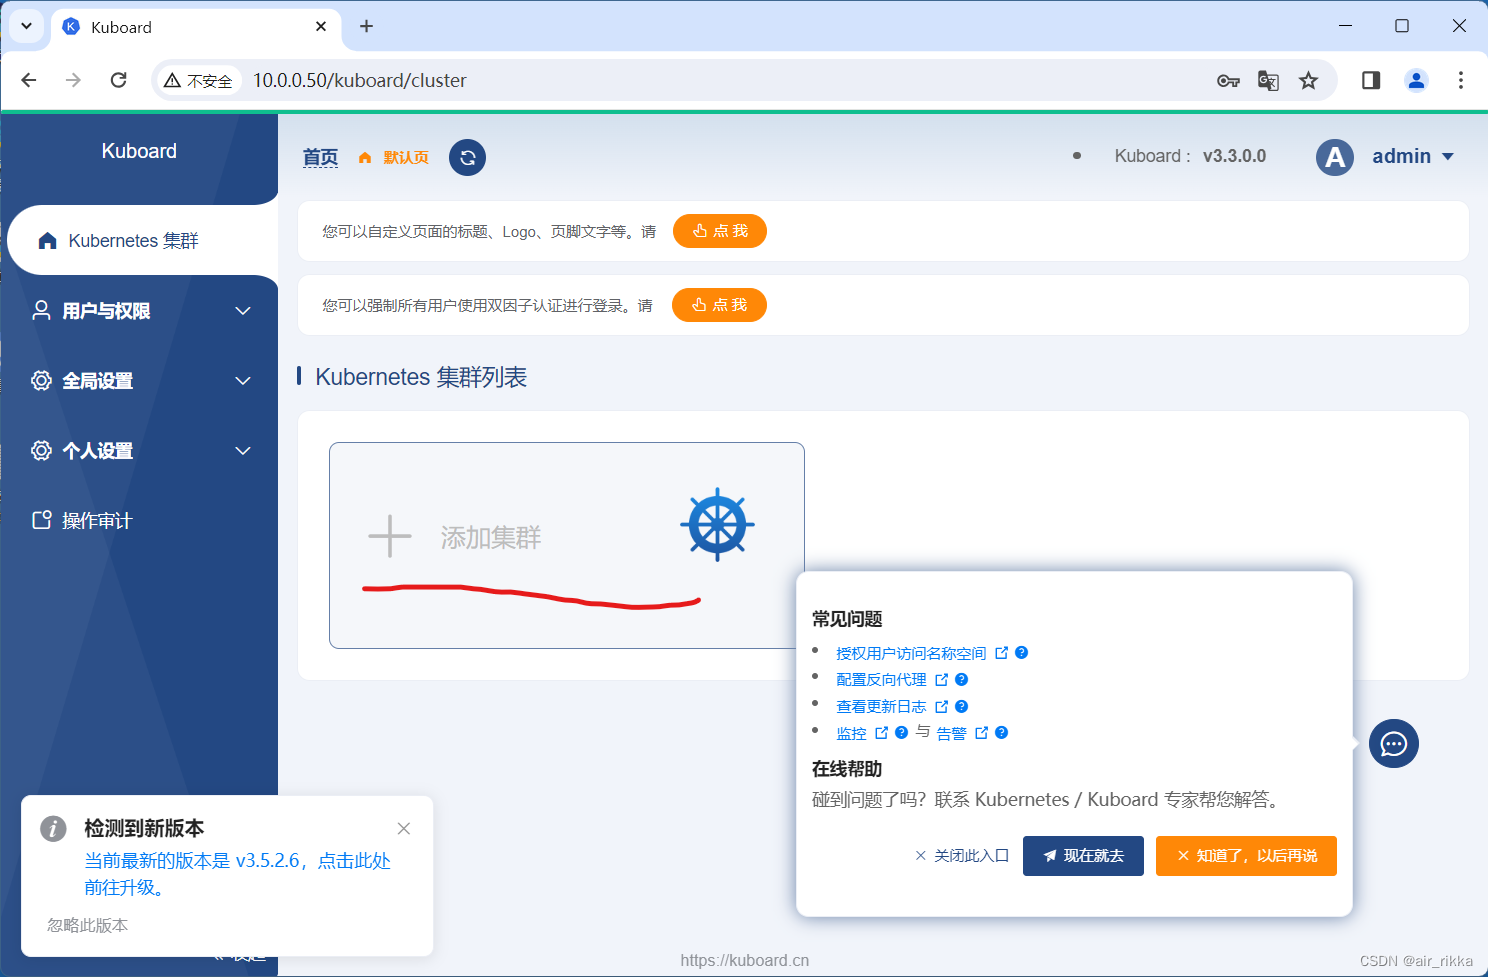Click the 现在就去 button

(1083, 856)
